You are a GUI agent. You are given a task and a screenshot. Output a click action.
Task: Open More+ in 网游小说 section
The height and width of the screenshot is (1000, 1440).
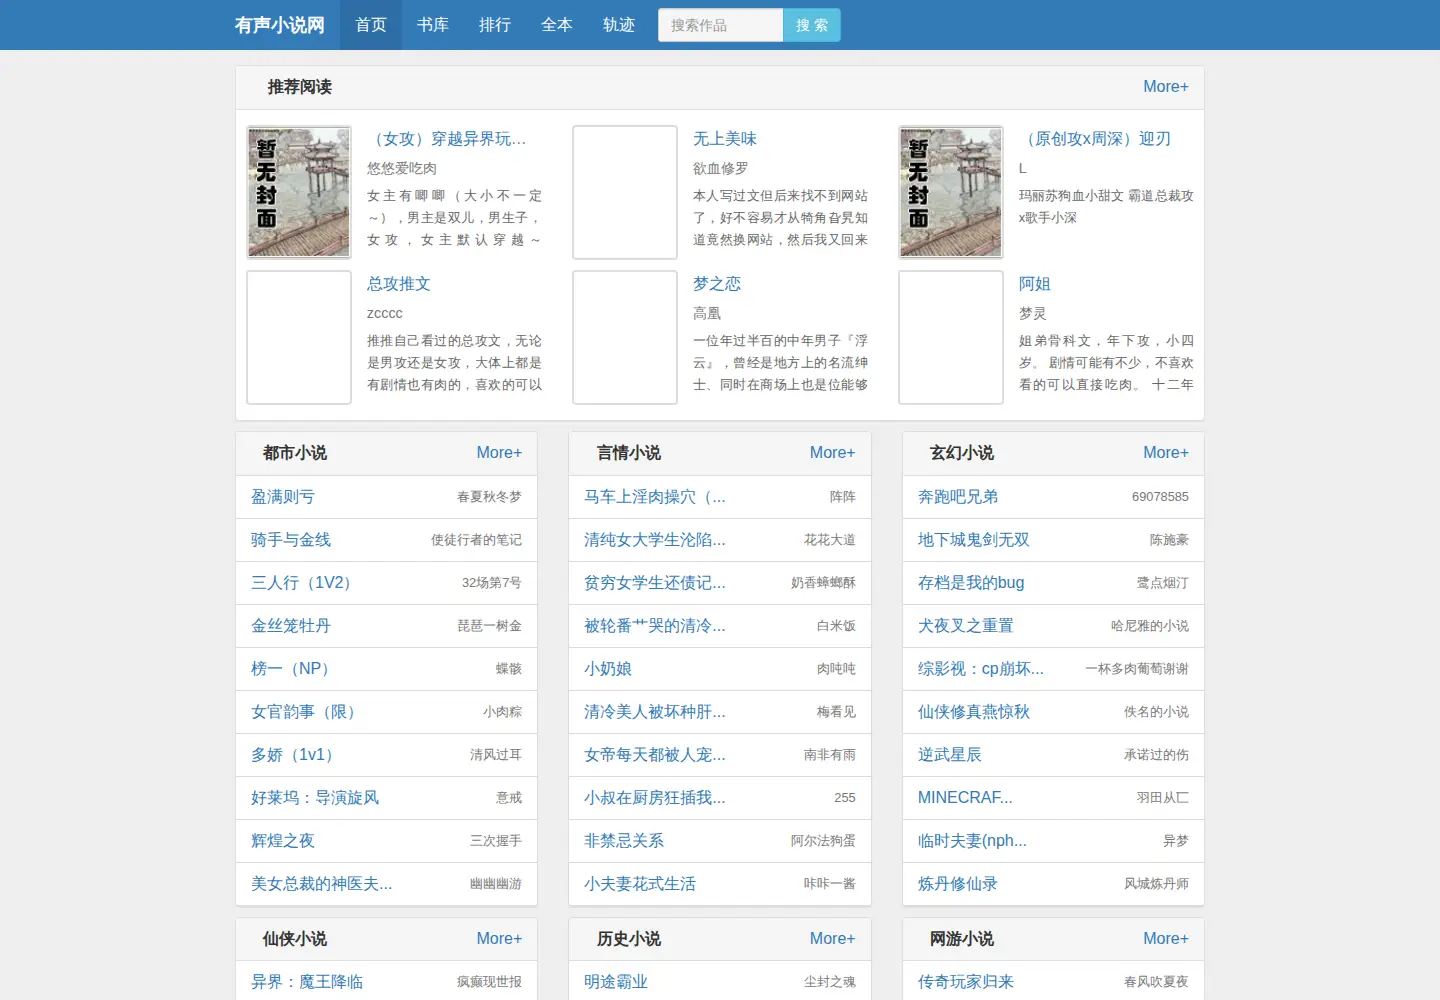(x=1166, y=939)
